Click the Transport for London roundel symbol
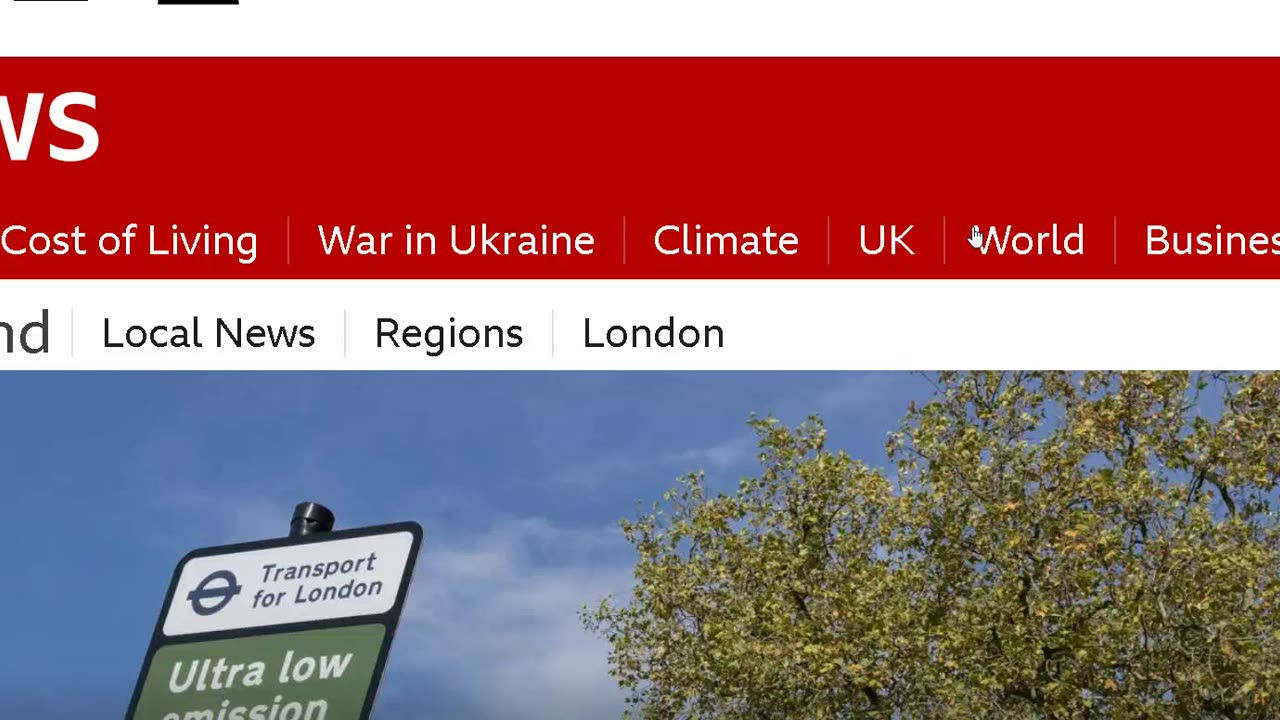 214,592
